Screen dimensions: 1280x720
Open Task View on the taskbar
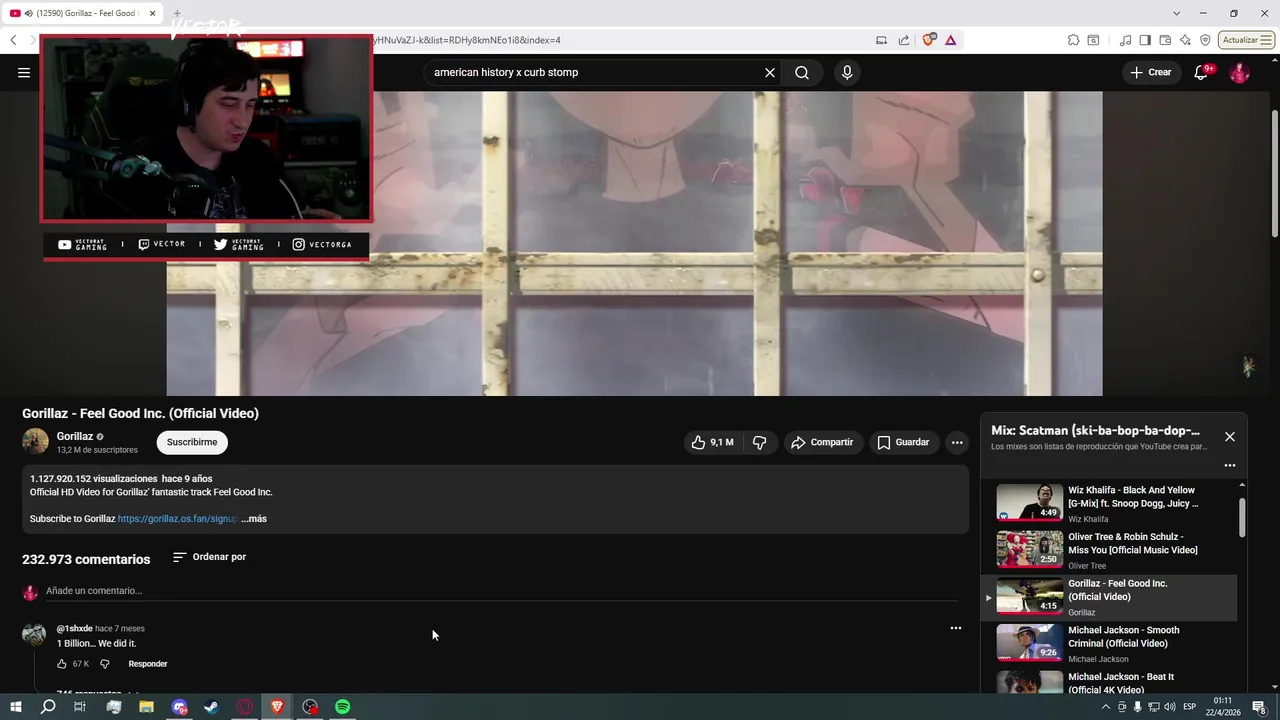80,706
